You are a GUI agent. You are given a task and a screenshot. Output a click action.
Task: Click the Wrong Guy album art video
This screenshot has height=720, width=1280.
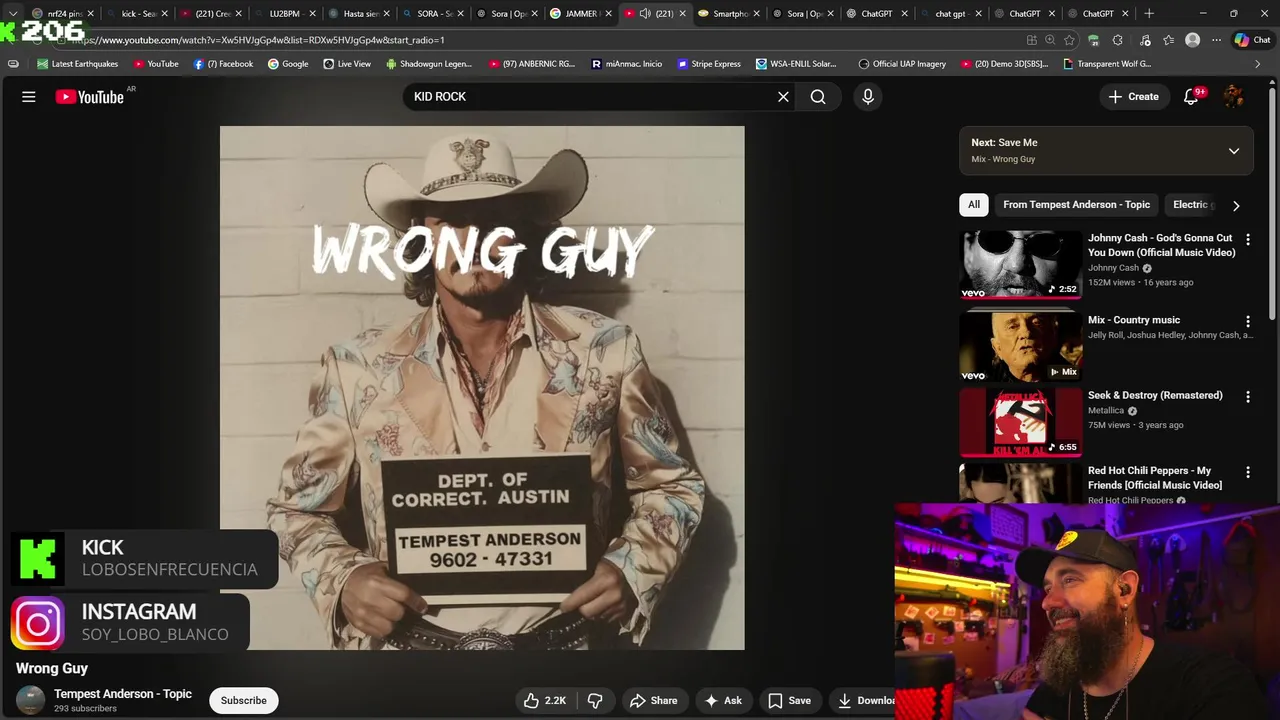(482, 388)
